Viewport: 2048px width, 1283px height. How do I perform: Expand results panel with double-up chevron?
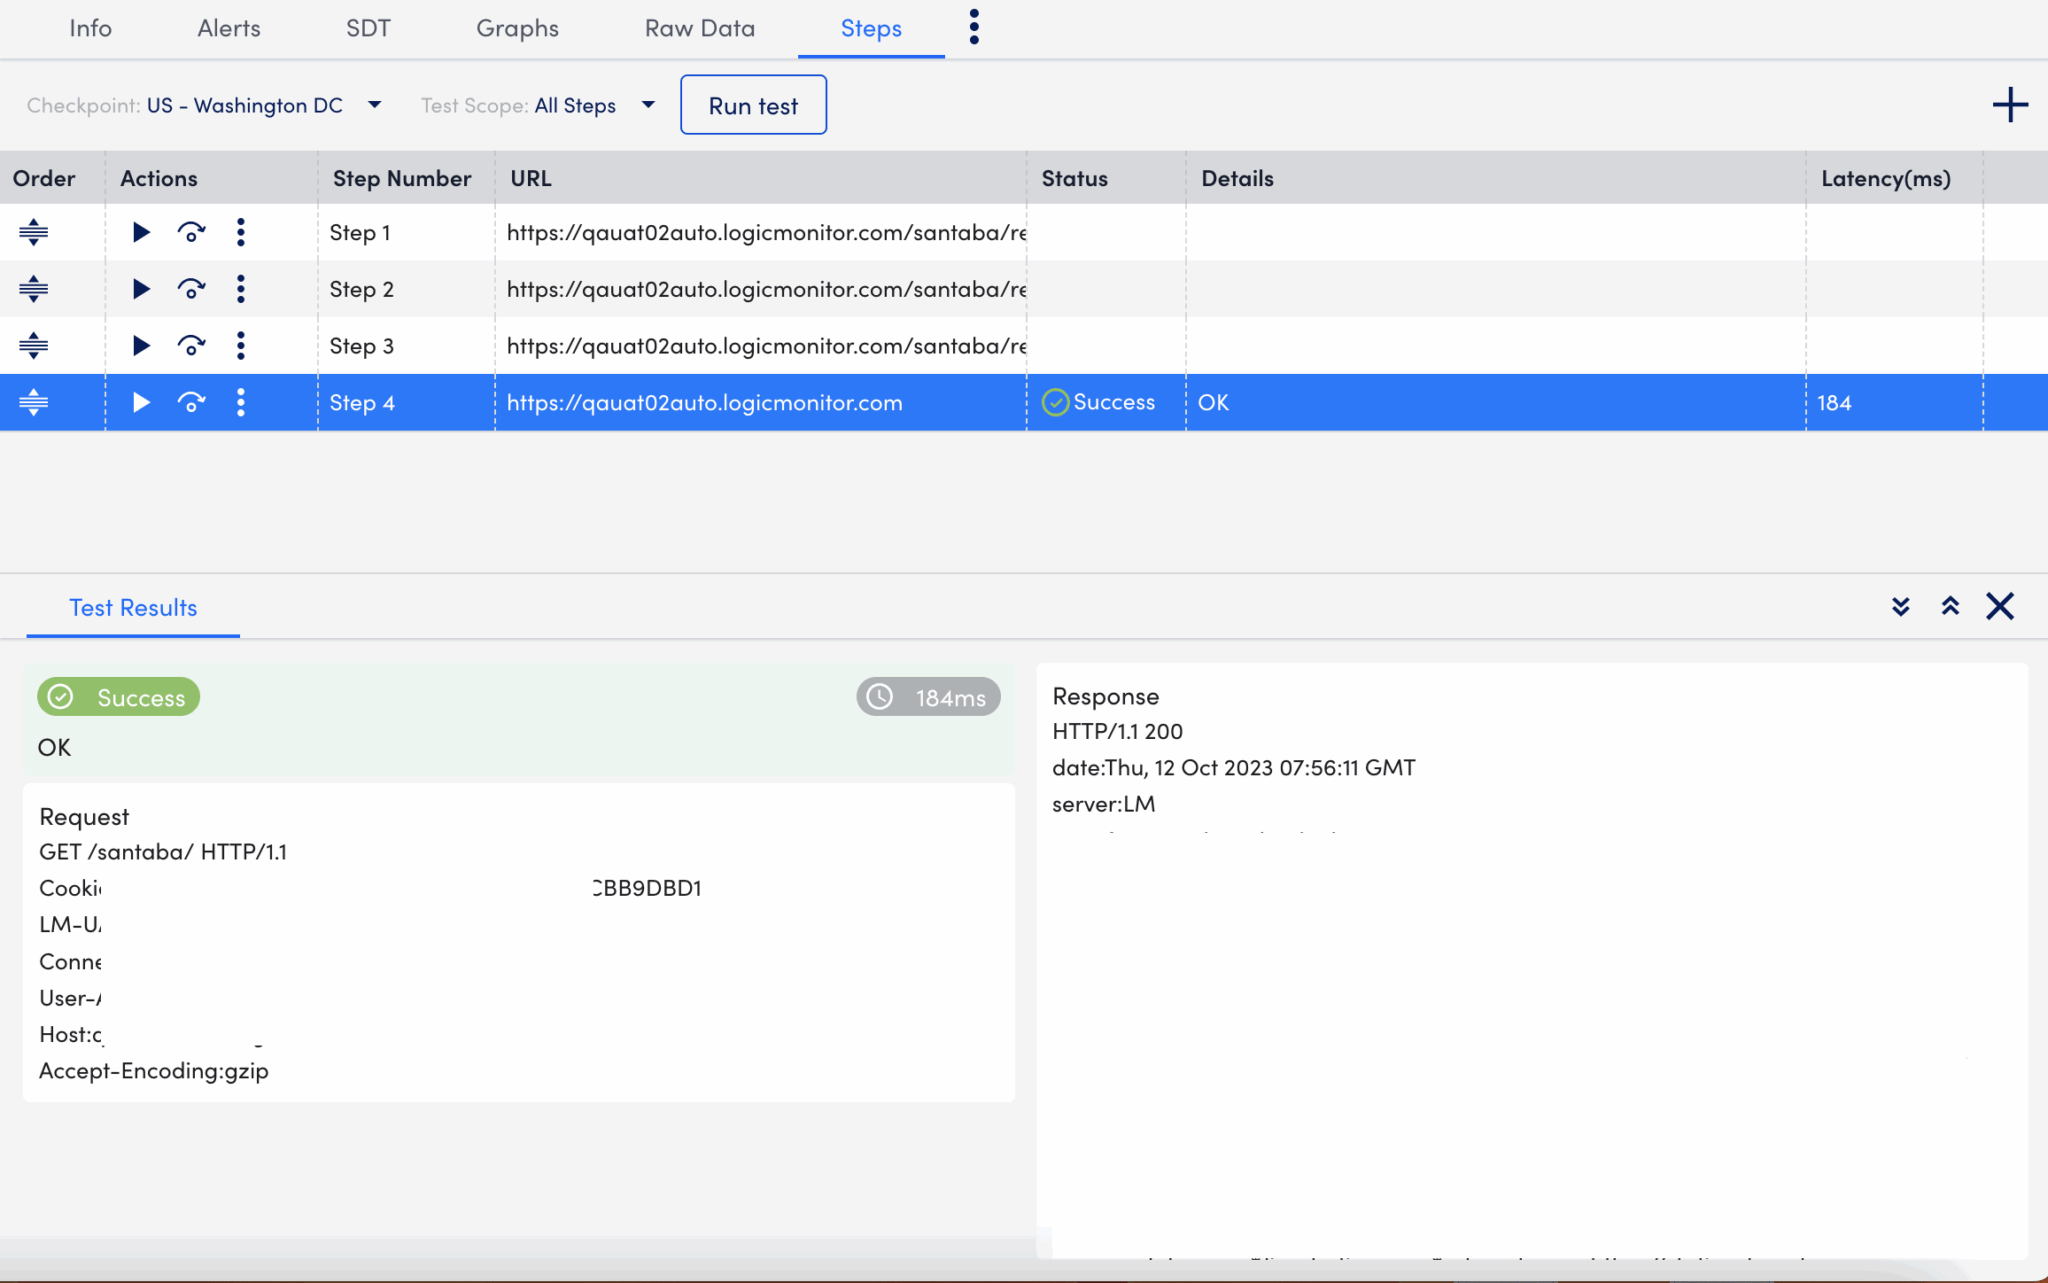point(1950,606)
